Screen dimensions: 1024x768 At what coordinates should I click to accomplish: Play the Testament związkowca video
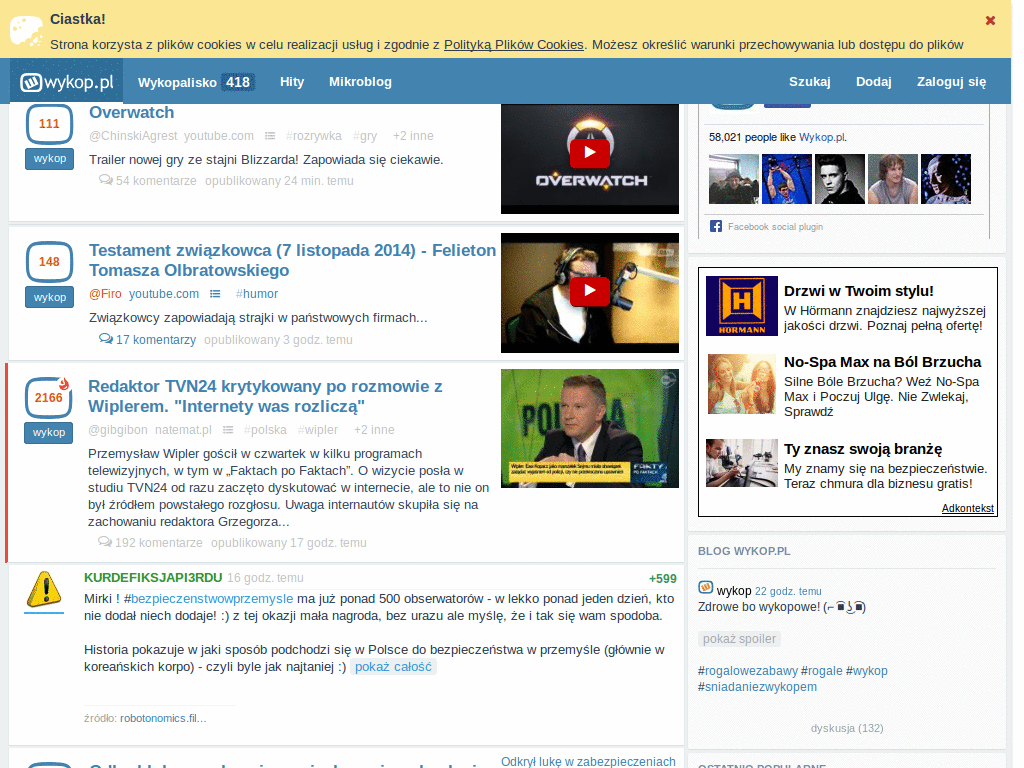click(x=590, y=291)
